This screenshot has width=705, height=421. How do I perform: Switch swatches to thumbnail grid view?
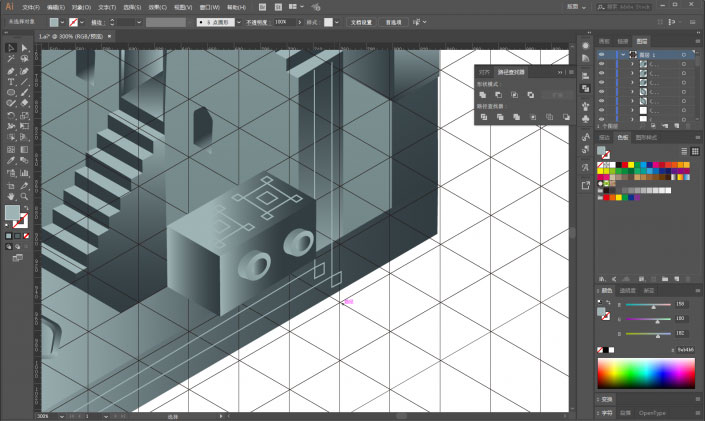point(695,151)
